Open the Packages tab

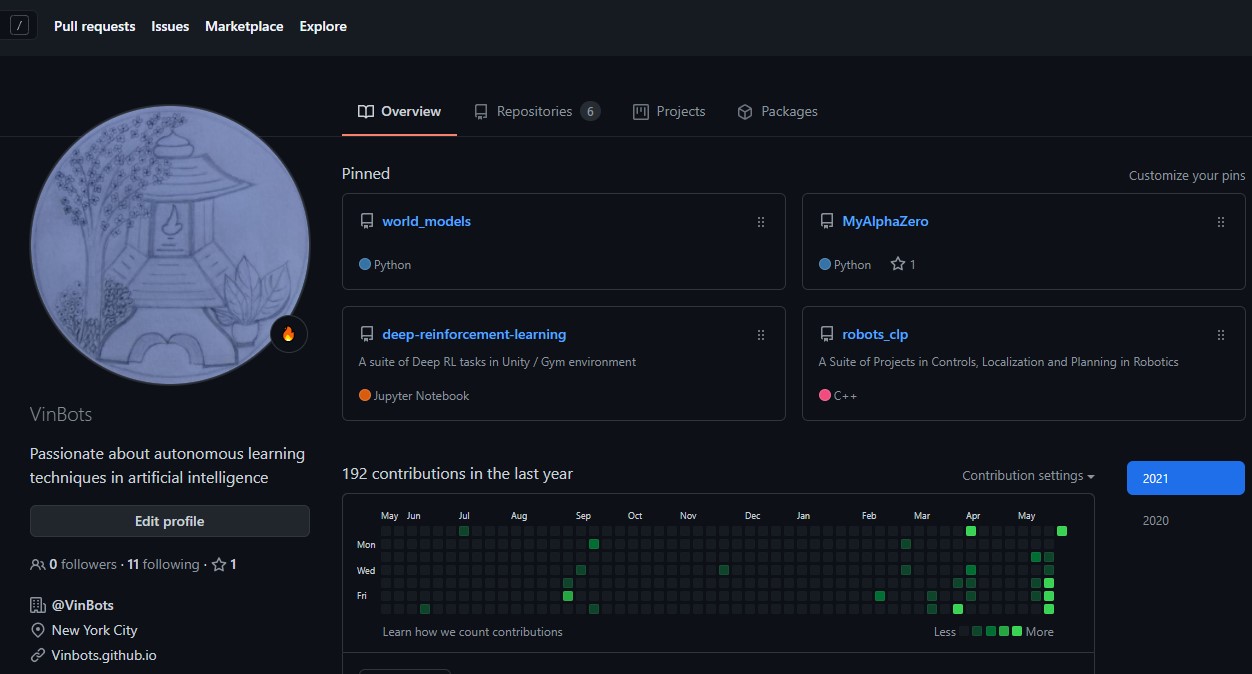coord(777,112)
